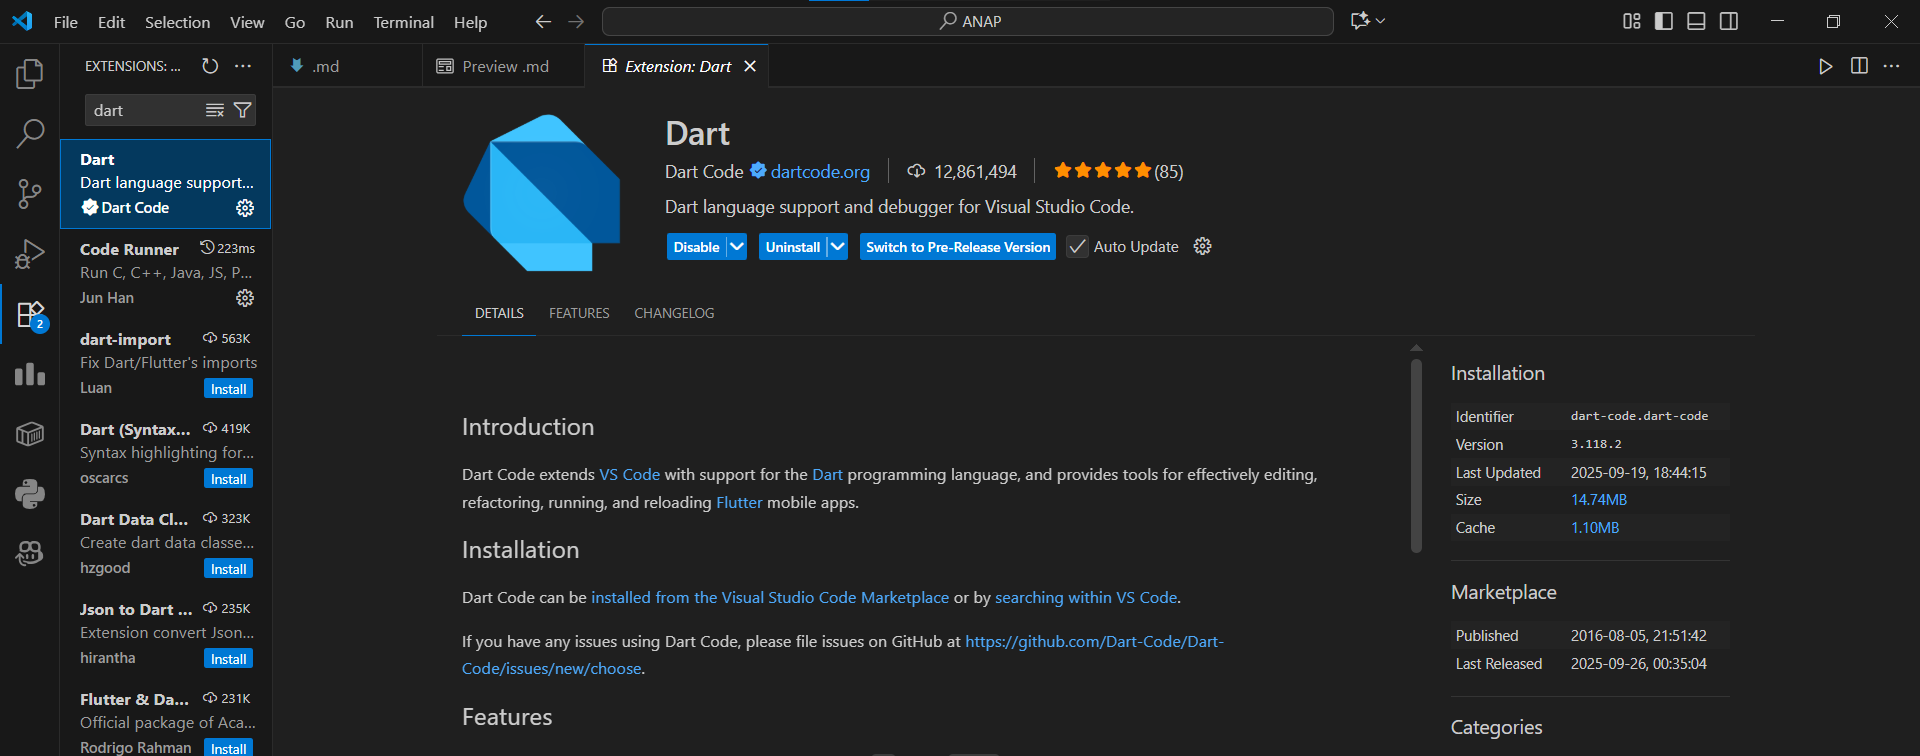1920x756 pixels.
Task: Click the details page vertical scrollbar
Action: point(1416,455)
